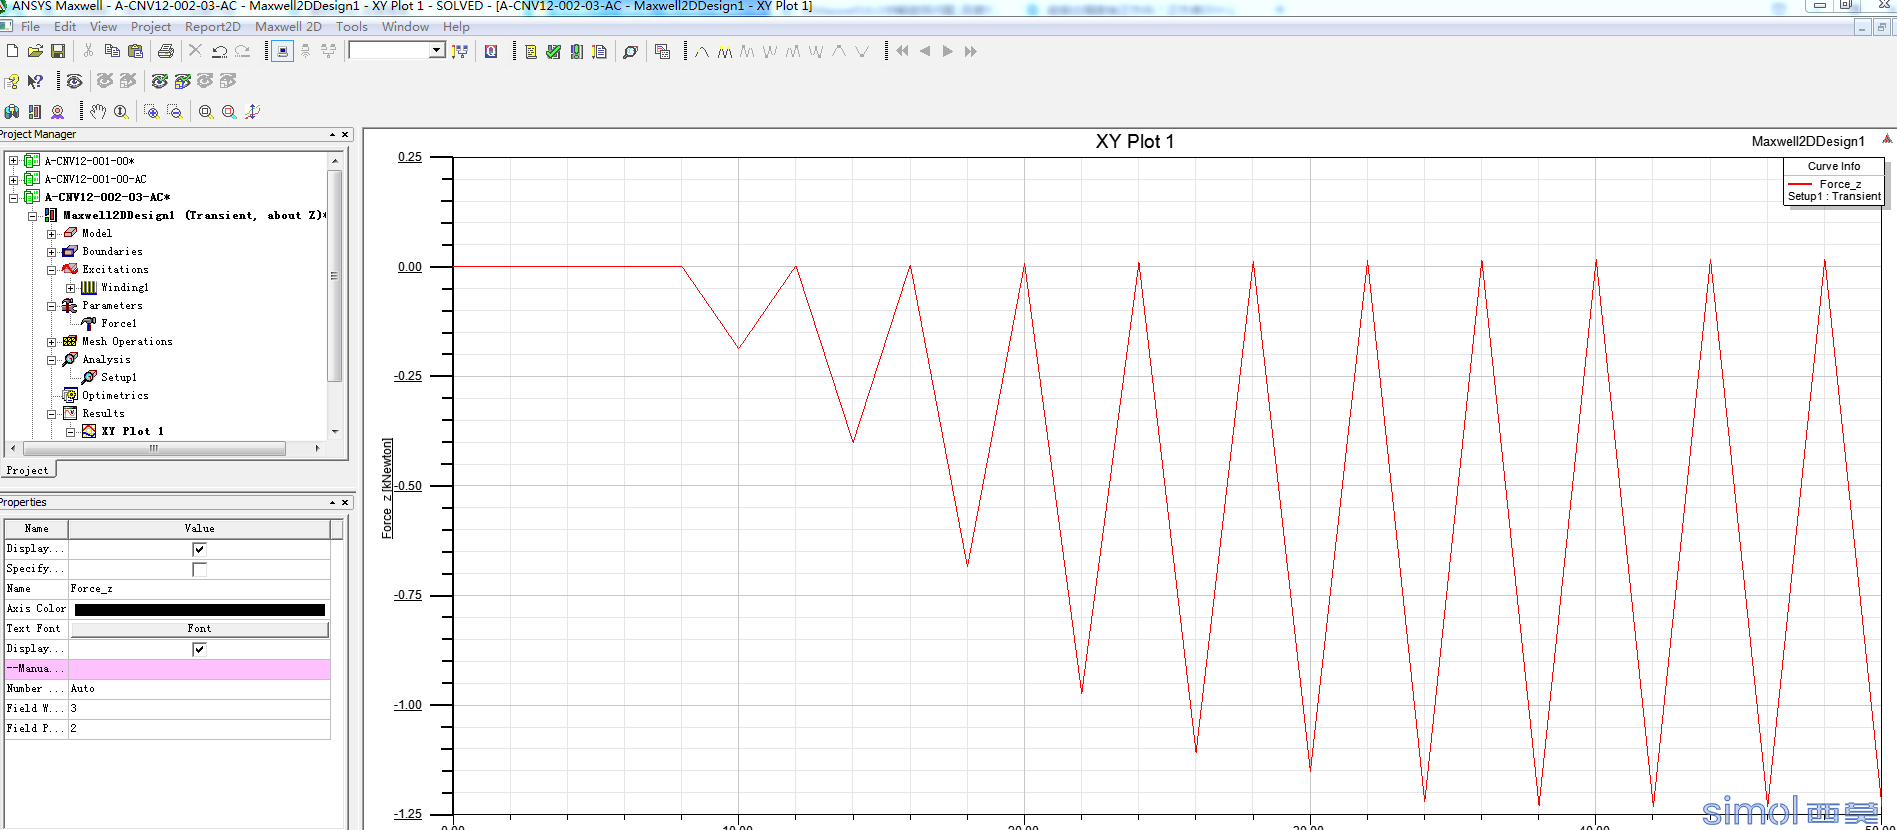Click the Copy icon in toolbar
The height and width of the screenshot is (830, 1897).
(x=112, y=51)
